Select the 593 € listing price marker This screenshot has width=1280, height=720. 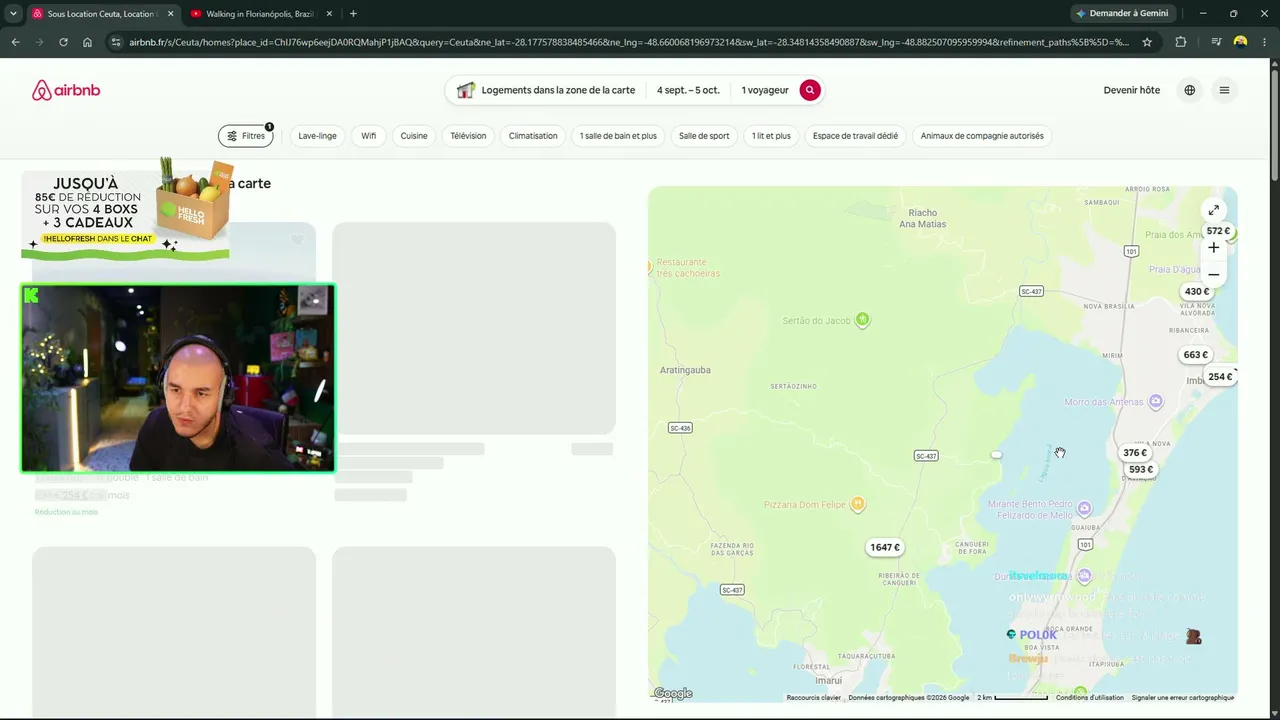pyautogui.click(x=1141, y=470)
